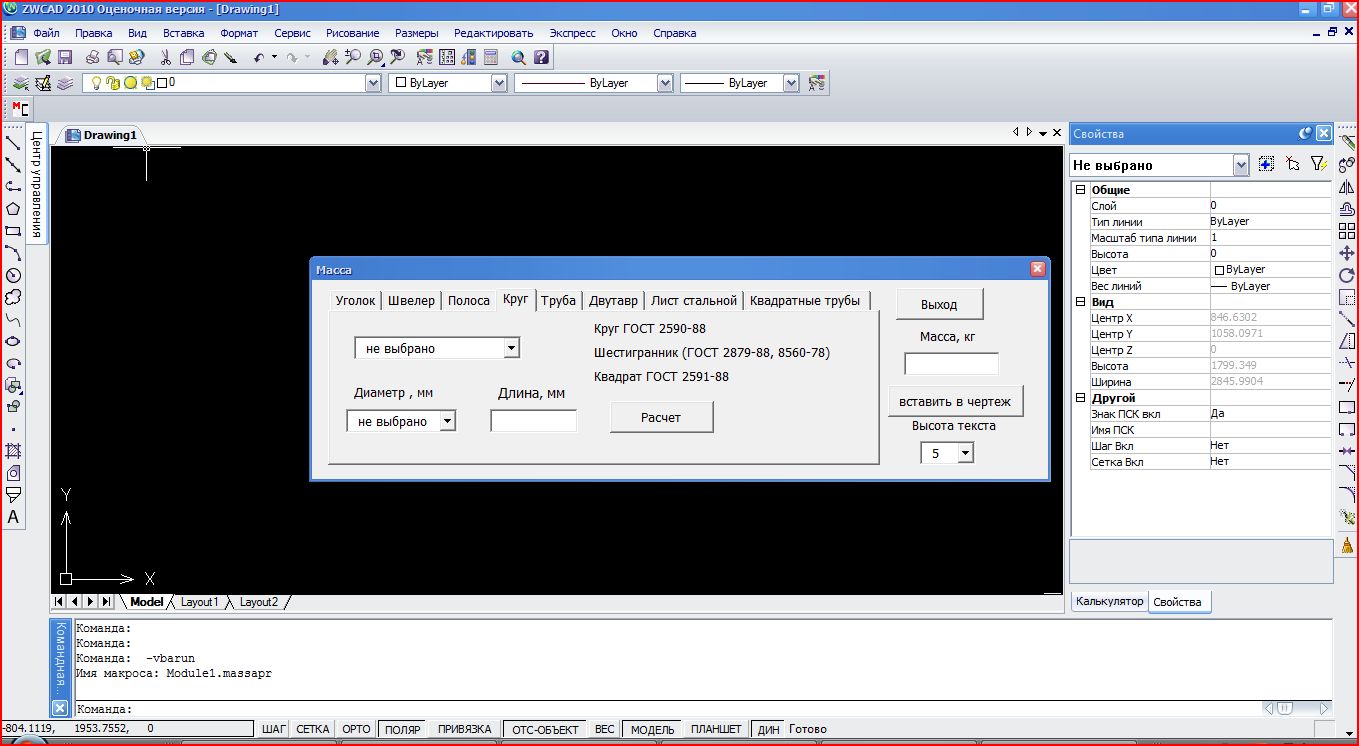Click the Расчет button
The height and width of the screenshot is (746, 1359).
click(661, 417)
